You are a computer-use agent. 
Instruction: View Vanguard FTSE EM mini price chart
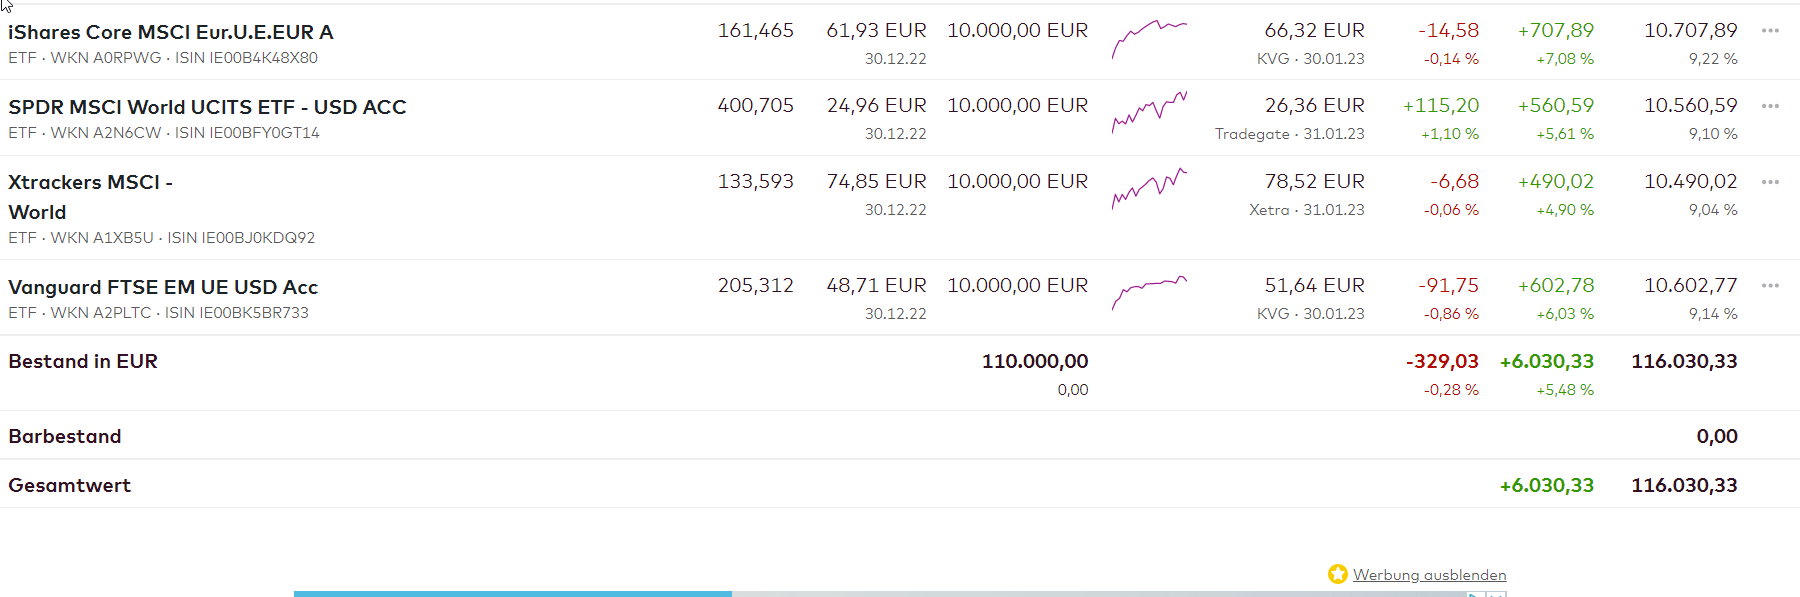pyautogui.click(x=1149, y=293)
